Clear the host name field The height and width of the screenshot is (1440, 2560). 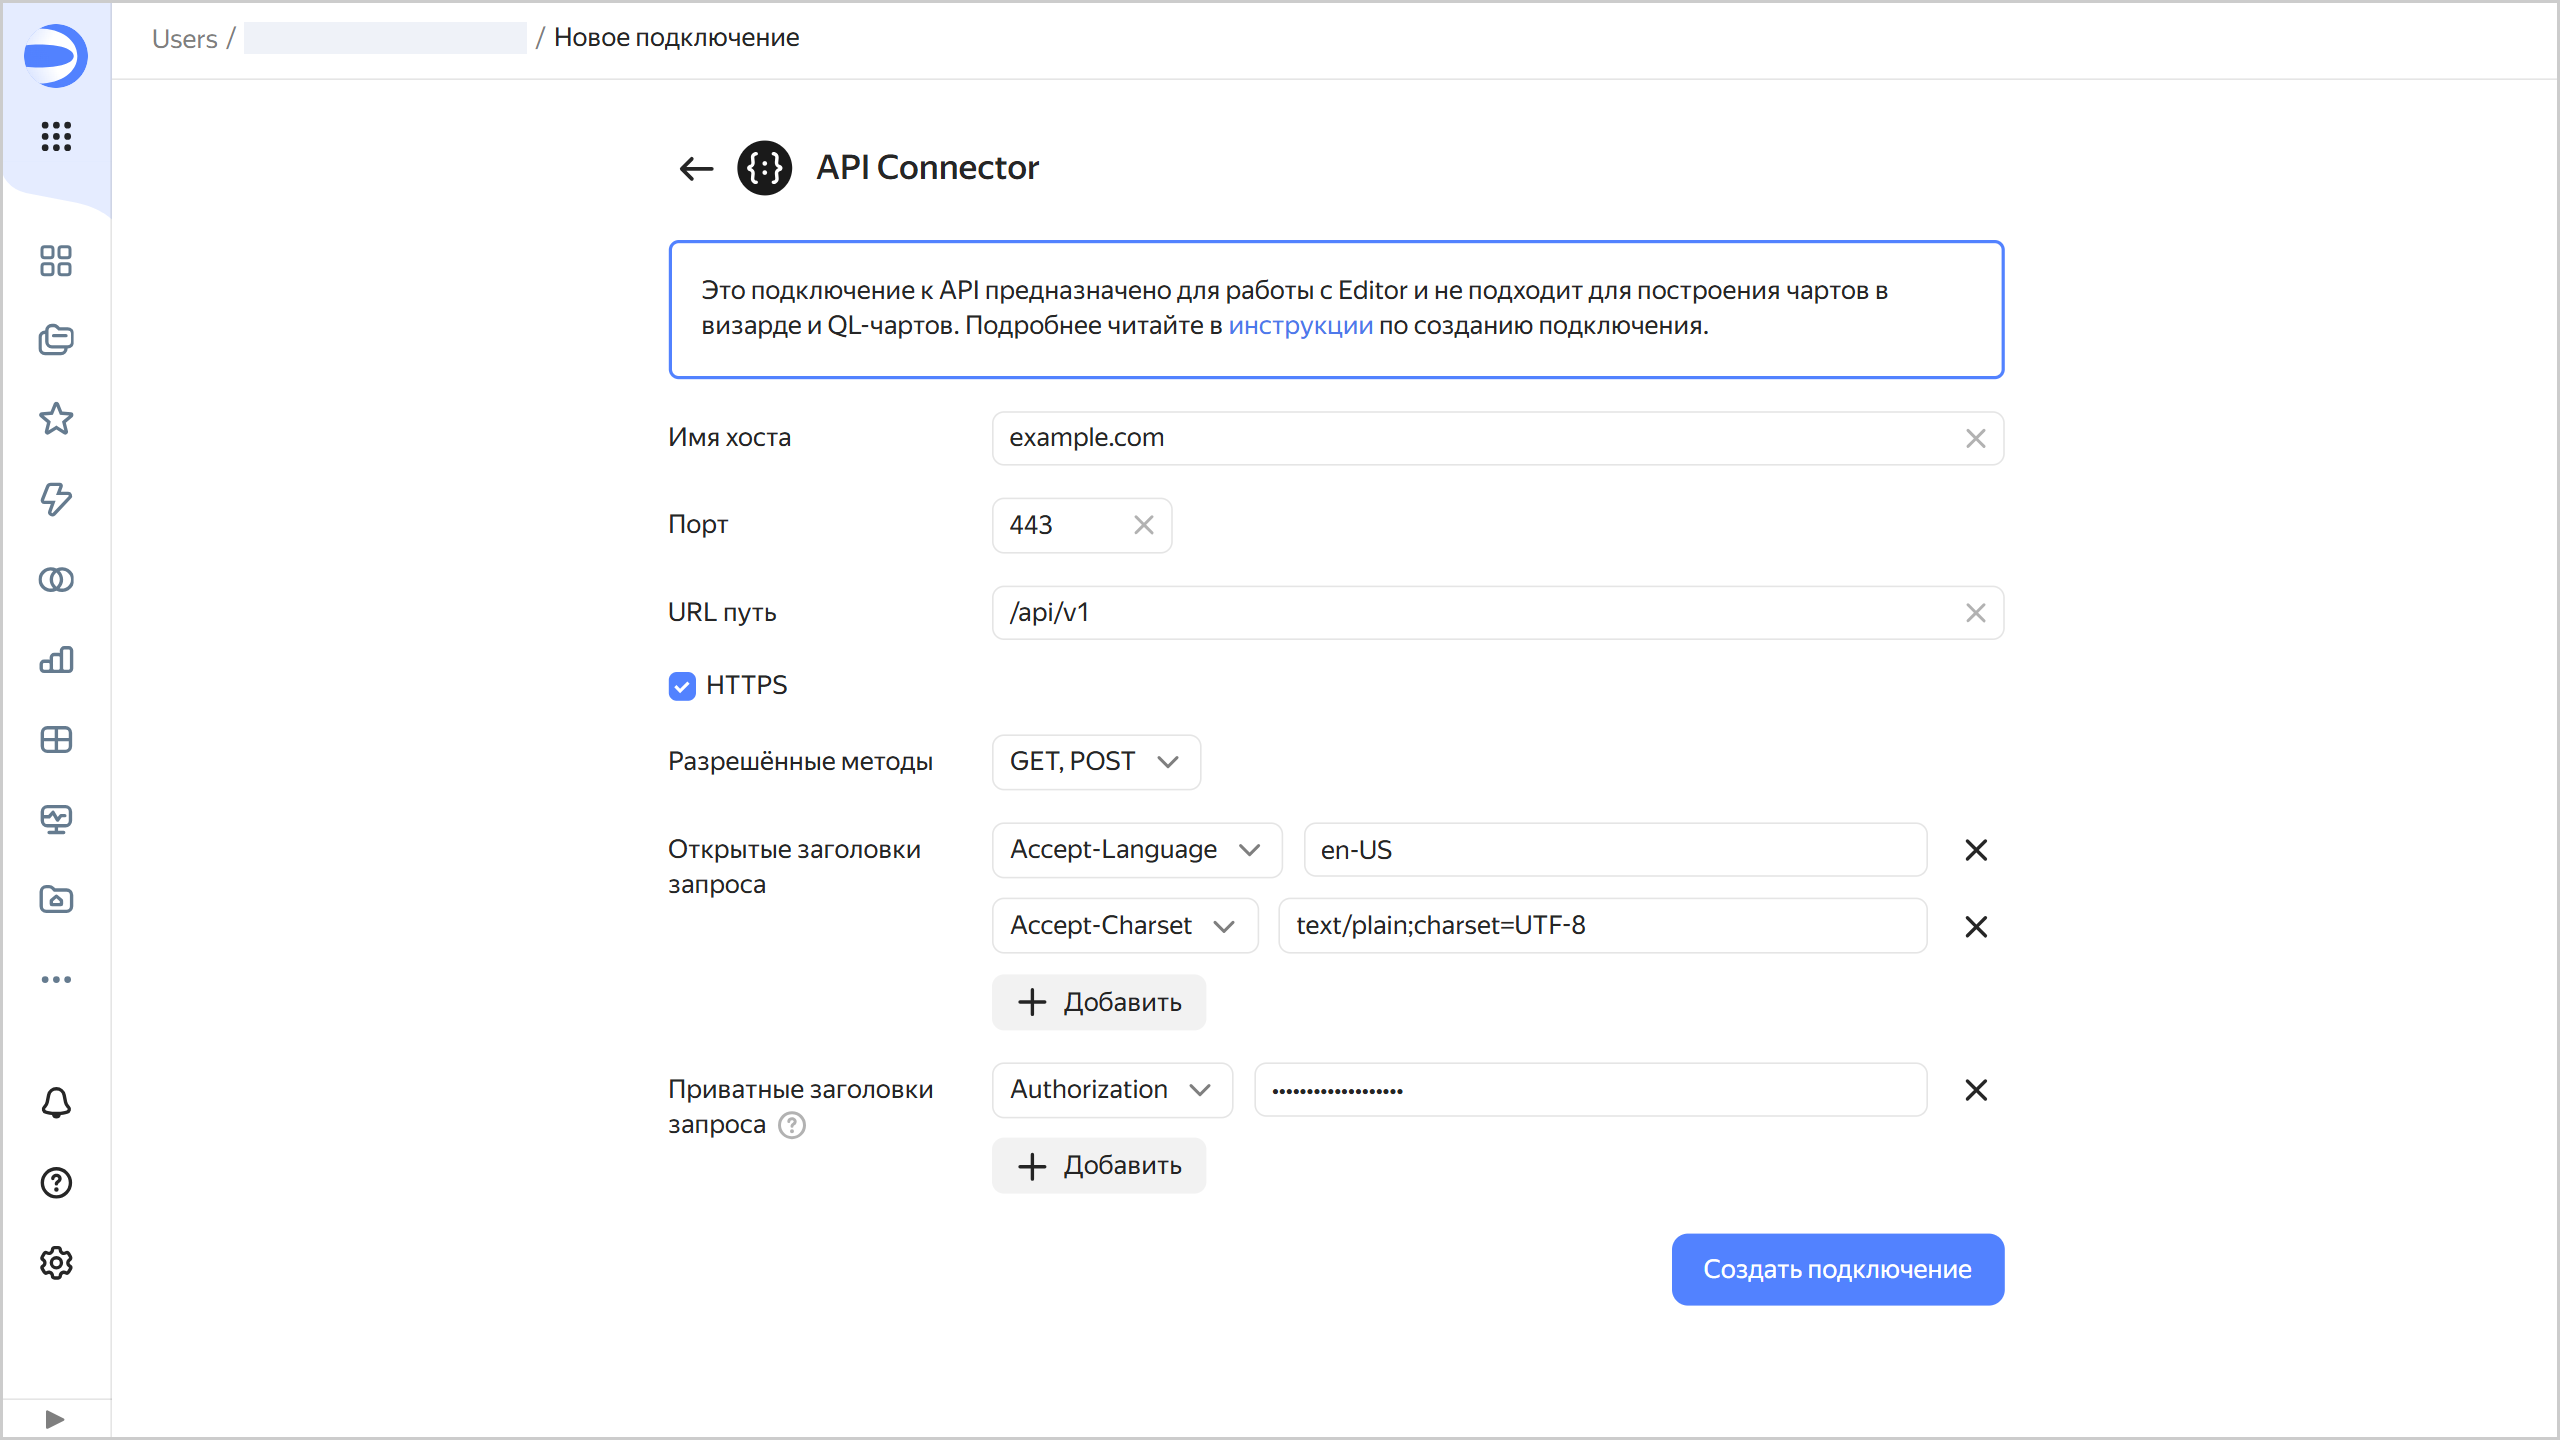(1975, 438)
